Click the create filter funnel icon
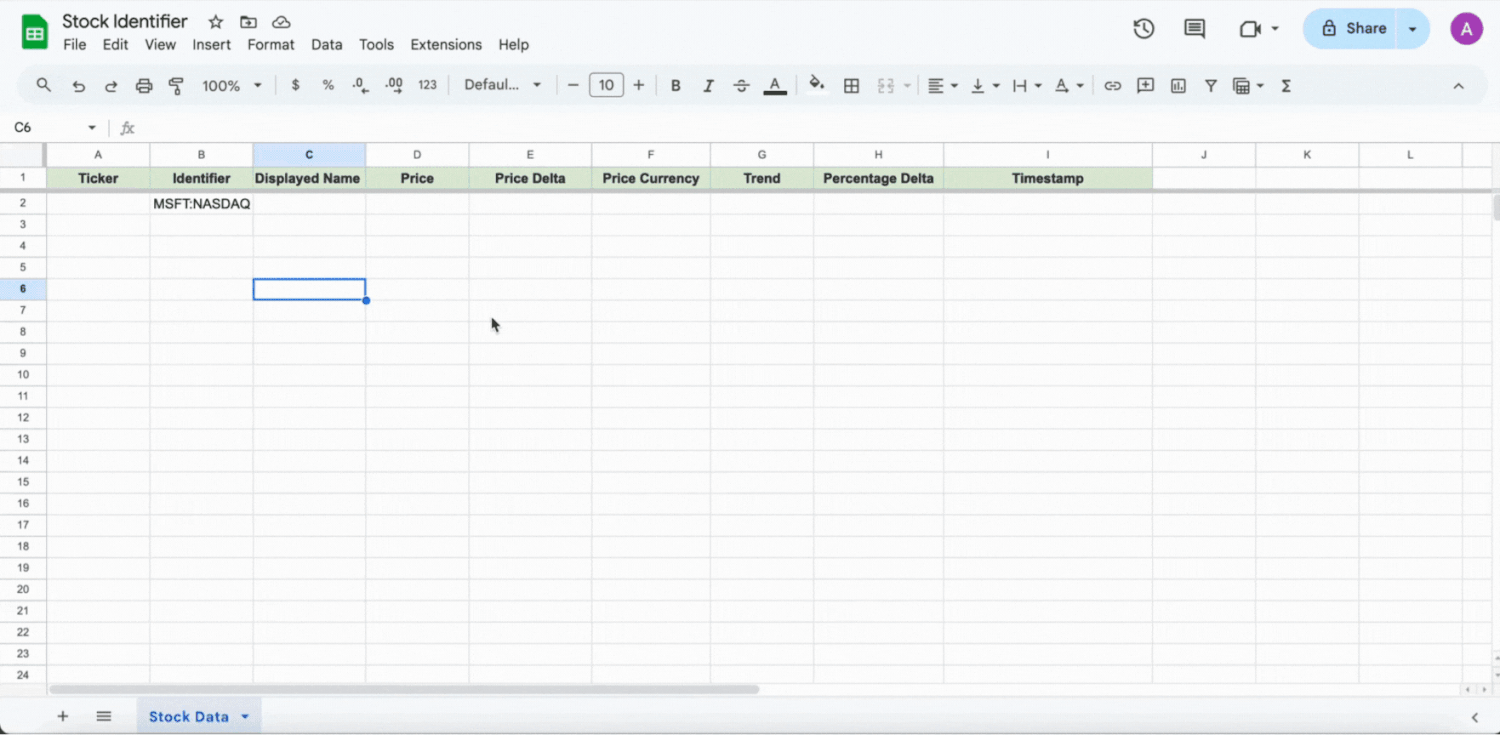The height and width of the screenshot is (735, 1500). [1210, 86]
